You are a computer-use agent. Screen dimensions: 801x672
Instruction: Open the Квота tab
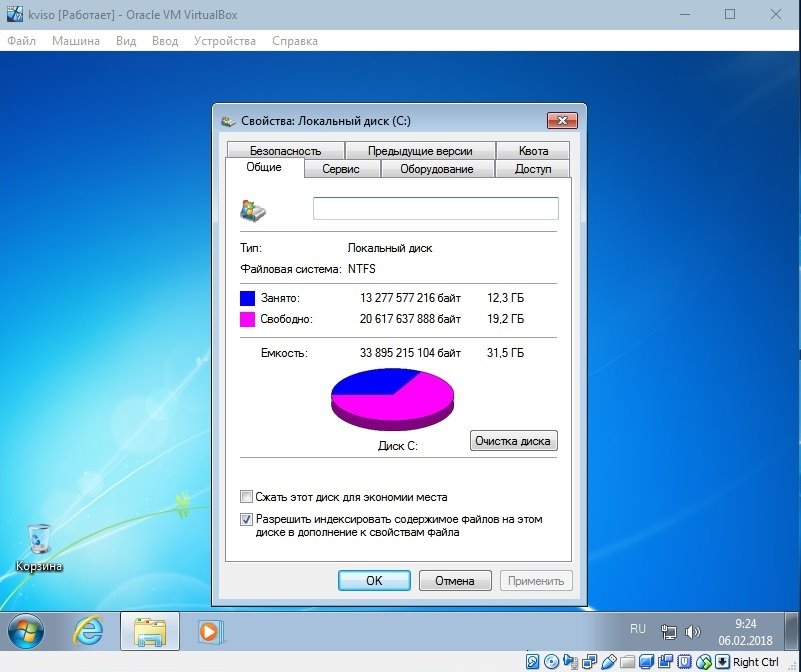(533, 151)
